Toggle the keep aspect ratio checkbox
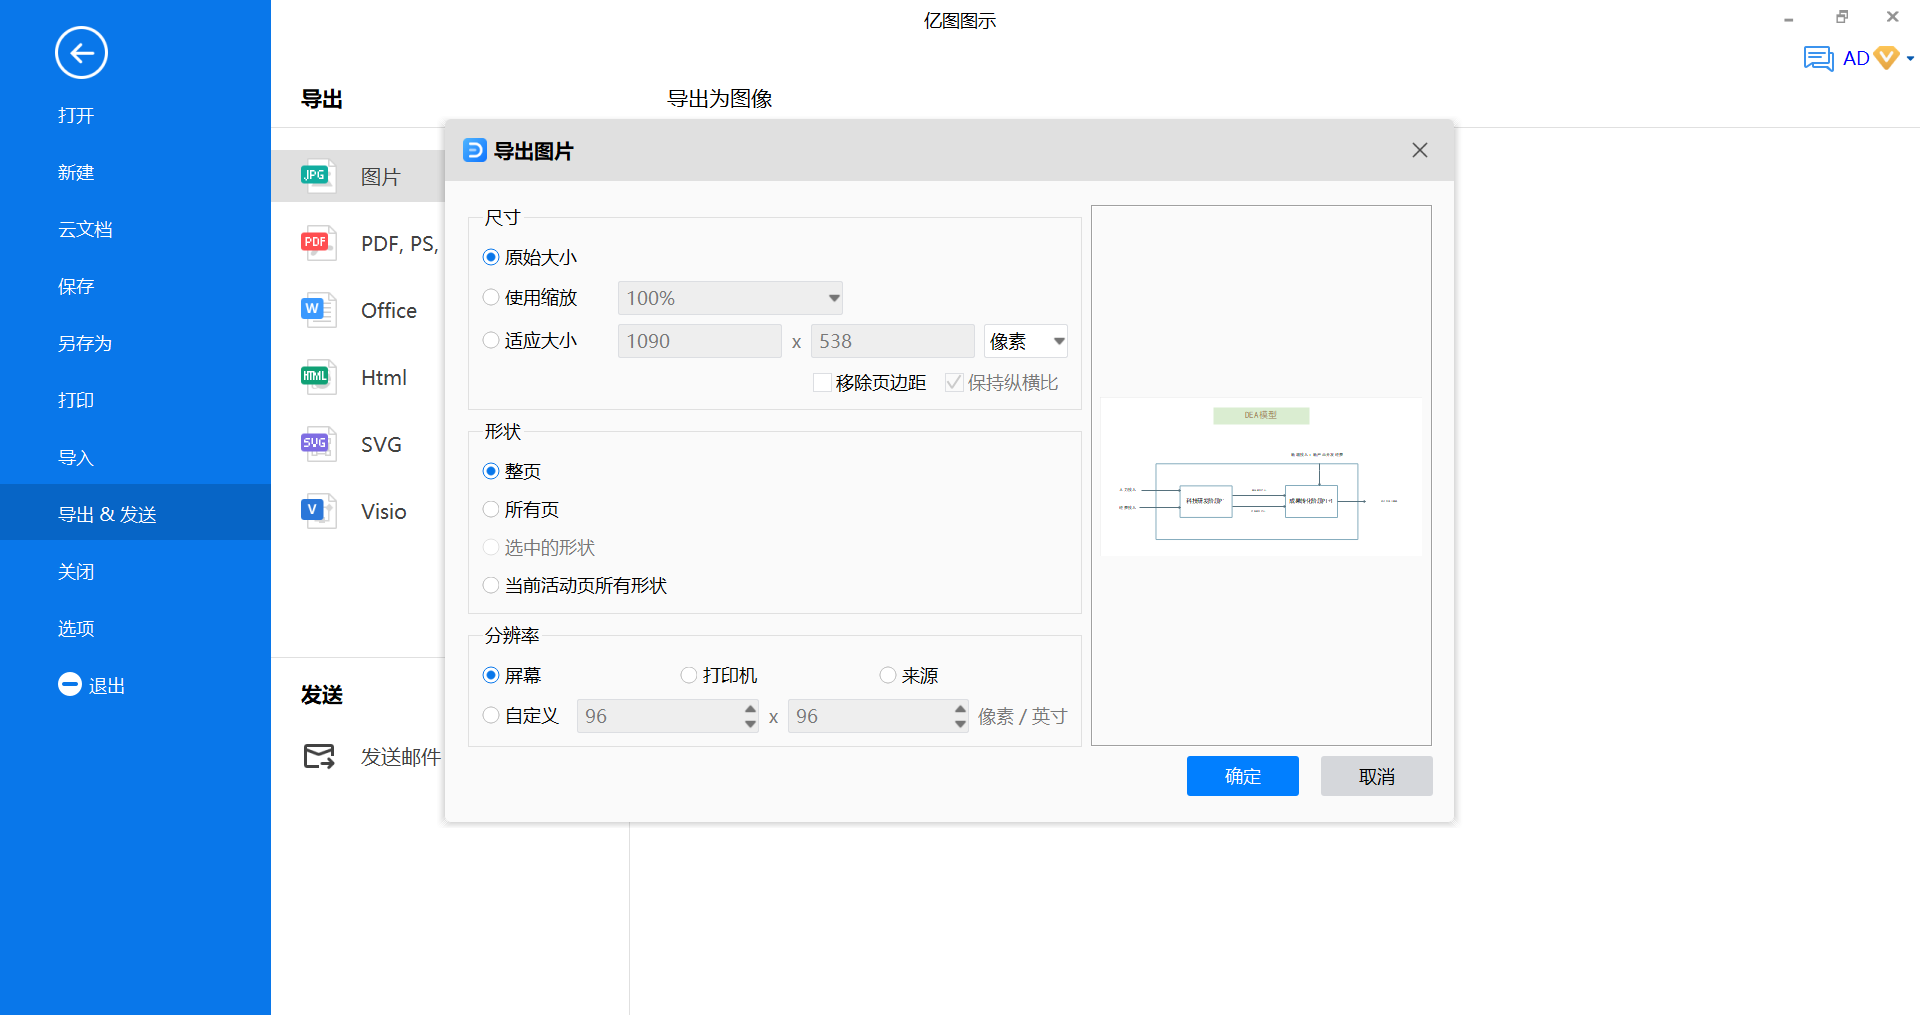Viewport: 1920px width, 1015px height. pos(954,382)
